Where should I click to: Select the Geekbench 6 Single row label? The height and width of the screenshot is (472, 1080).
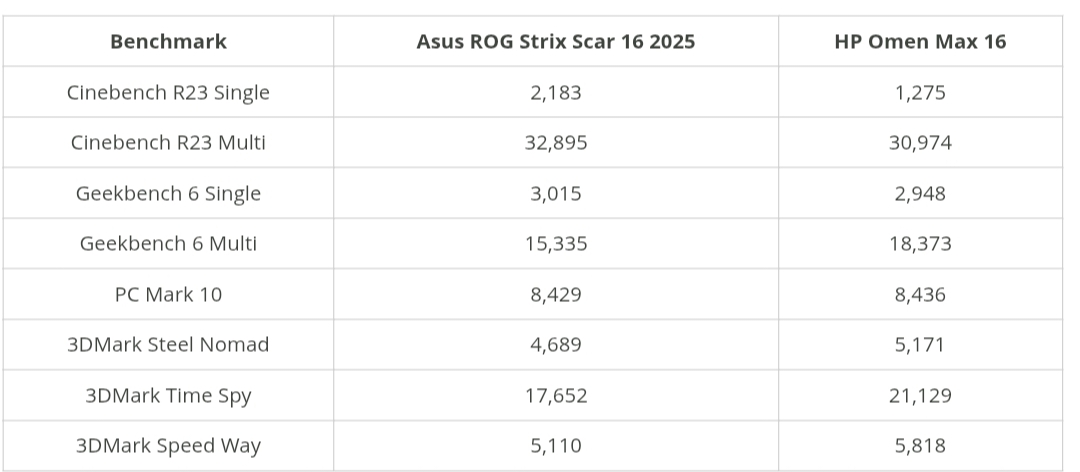click(x=168, y=194)
